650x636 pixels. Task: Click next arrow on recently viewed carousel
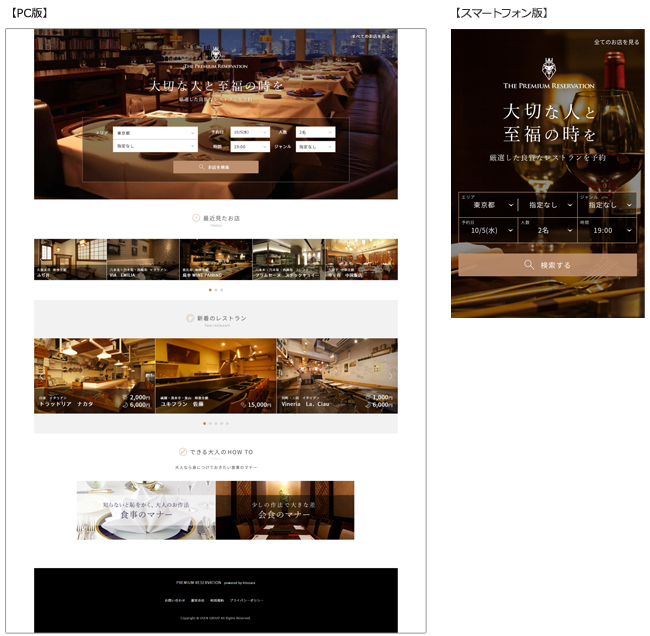click(x=390, y=260)
